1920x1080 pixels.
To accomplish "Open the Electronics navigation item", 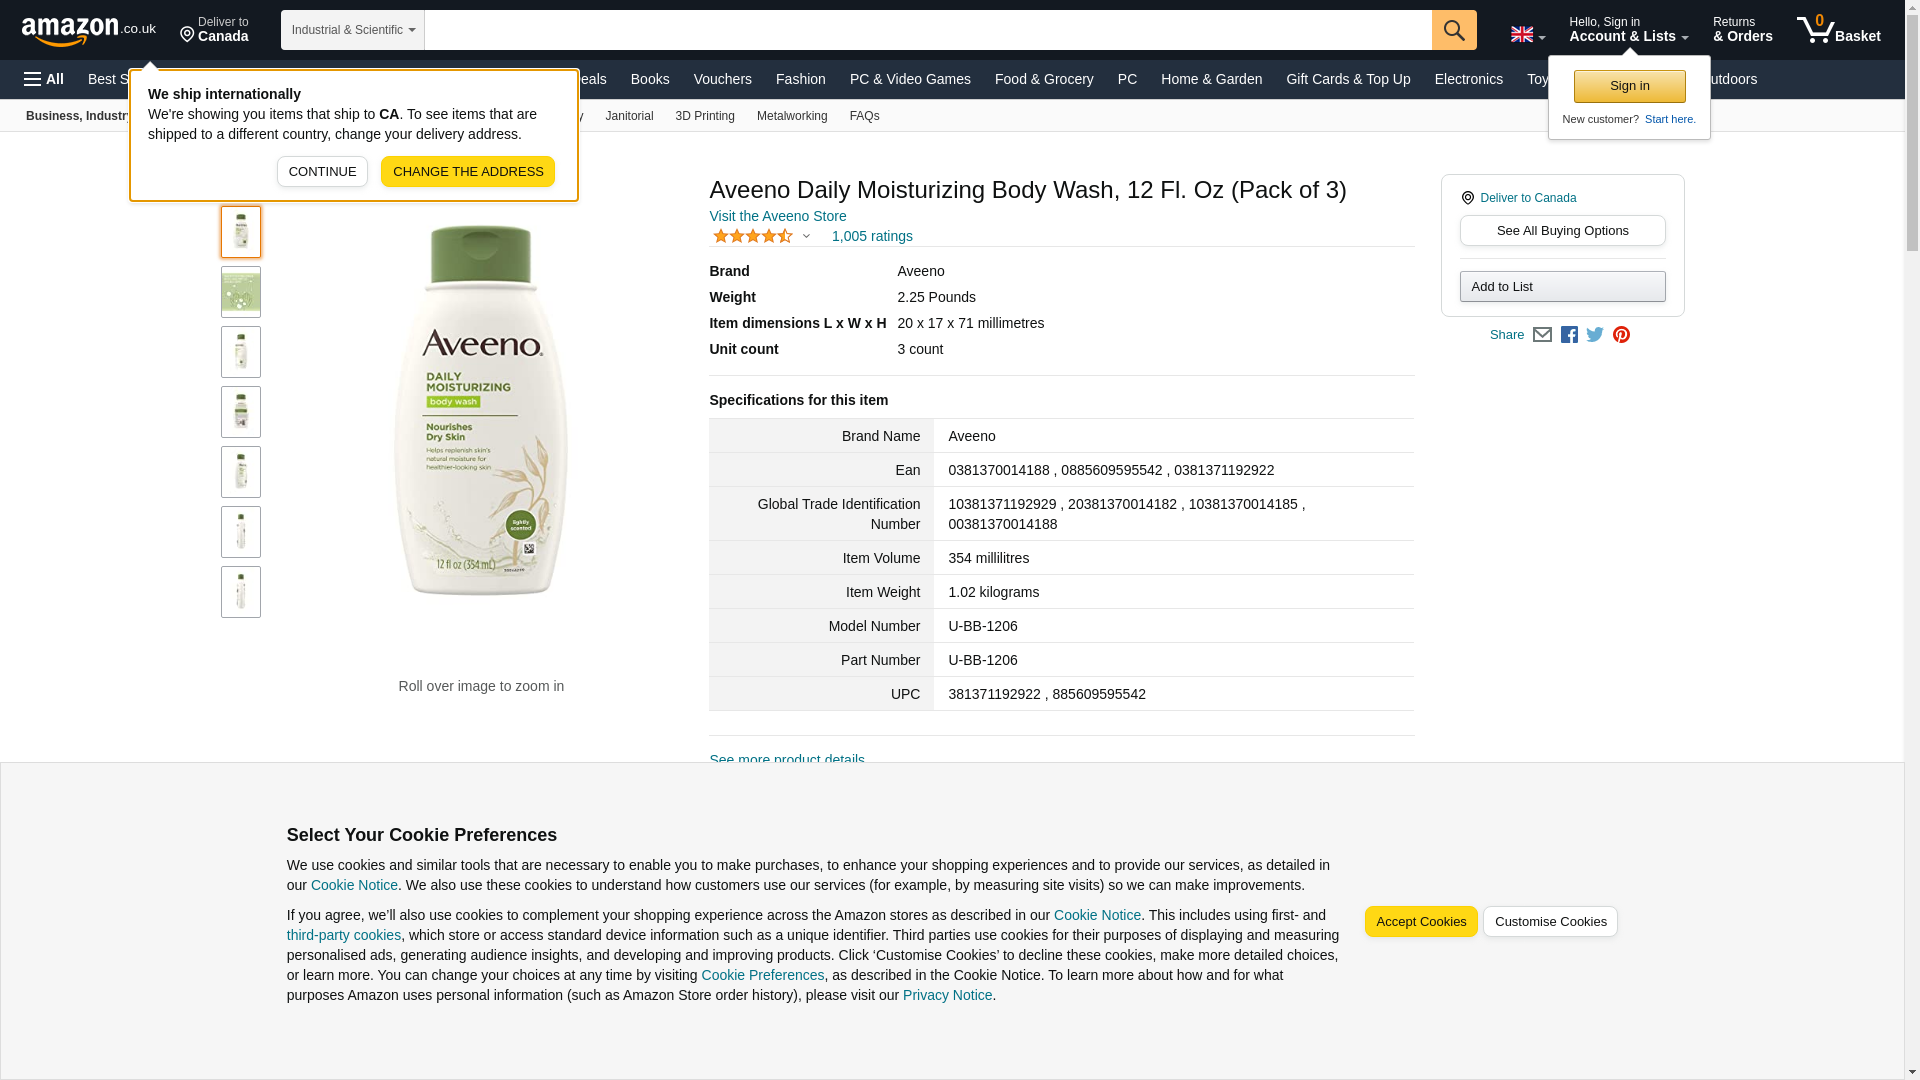I will [x=1468, y=79].
